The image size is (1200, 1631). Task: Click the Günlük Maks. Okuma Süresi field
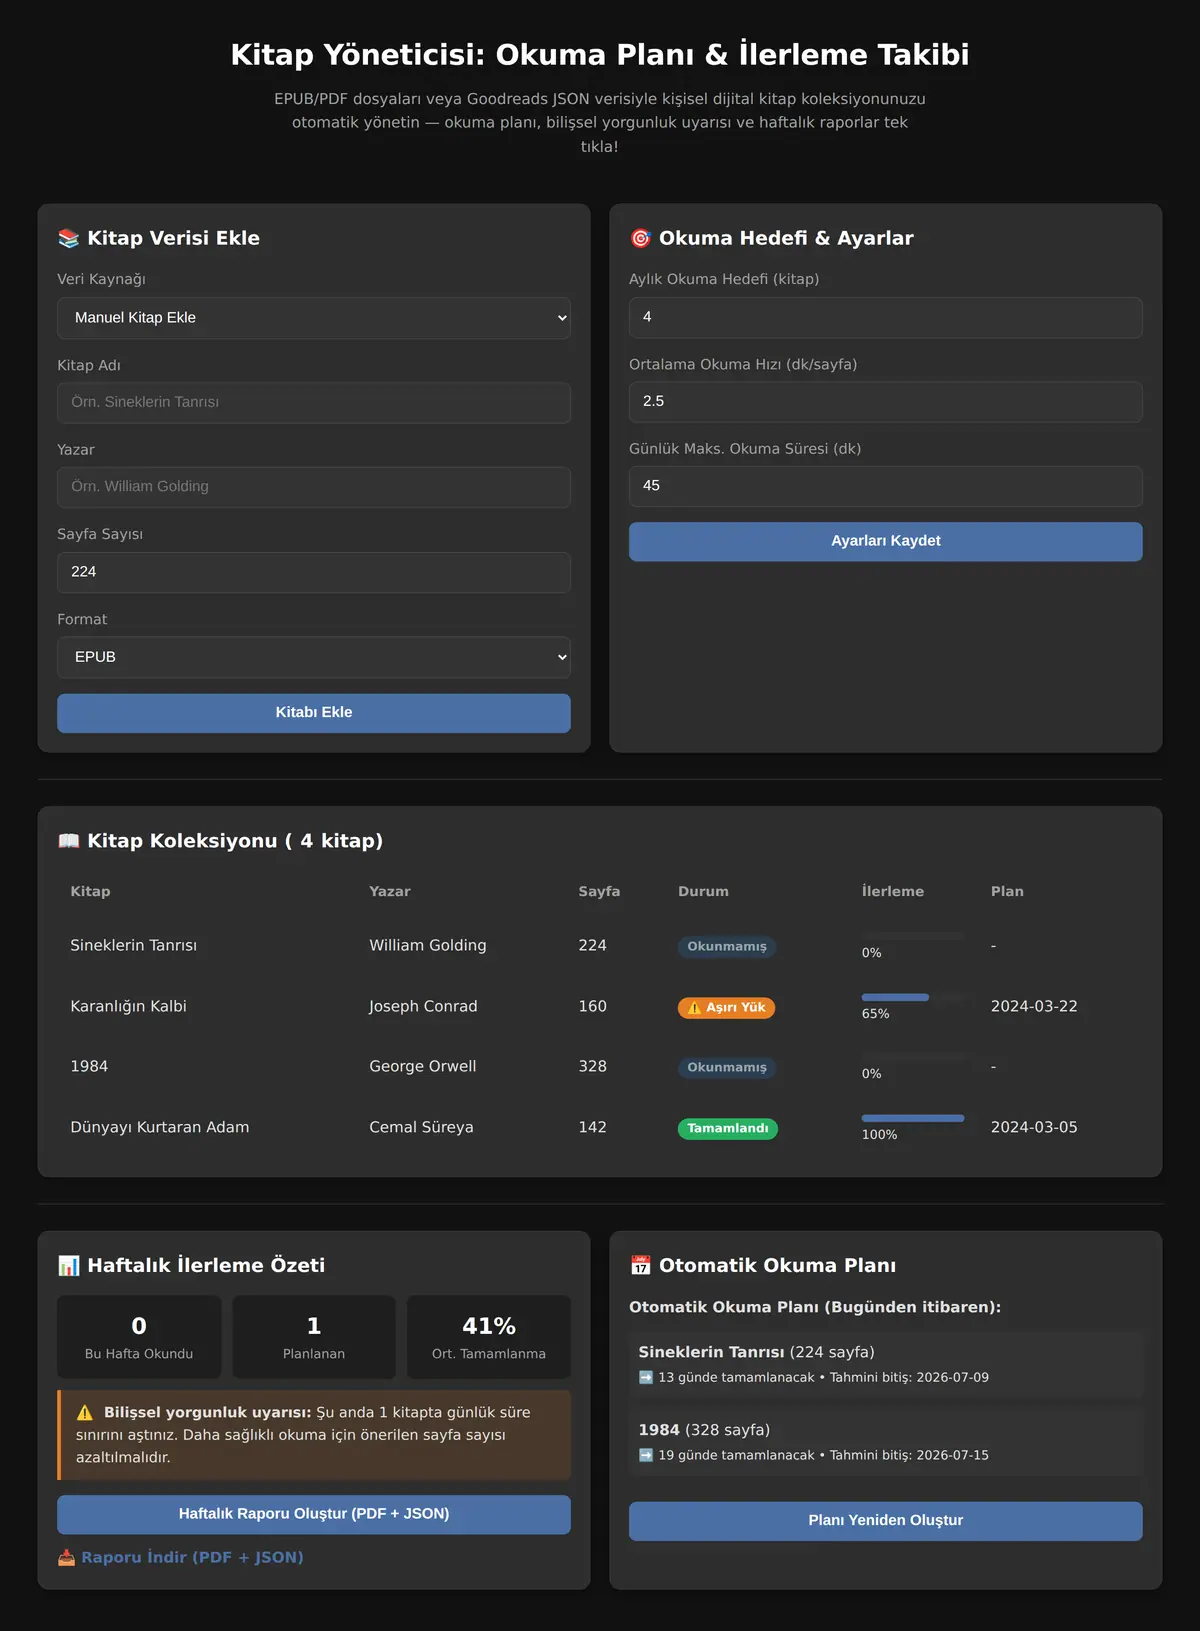pos(886,486)
